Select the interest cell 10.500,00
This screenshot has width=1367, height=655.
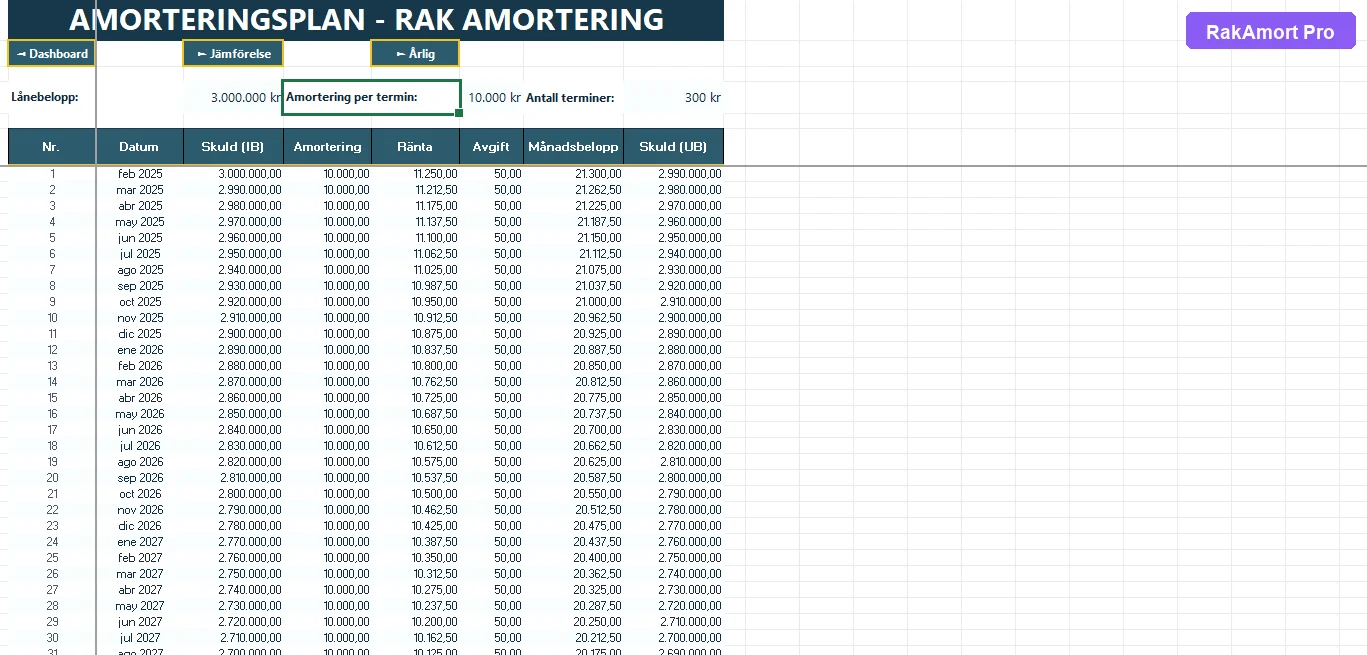pos(415,494)
